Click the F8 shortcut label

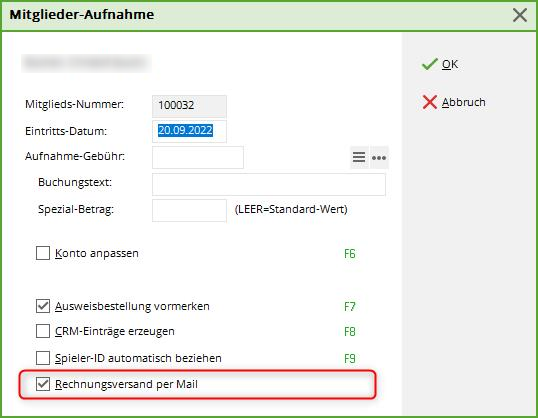coord(350,332)
